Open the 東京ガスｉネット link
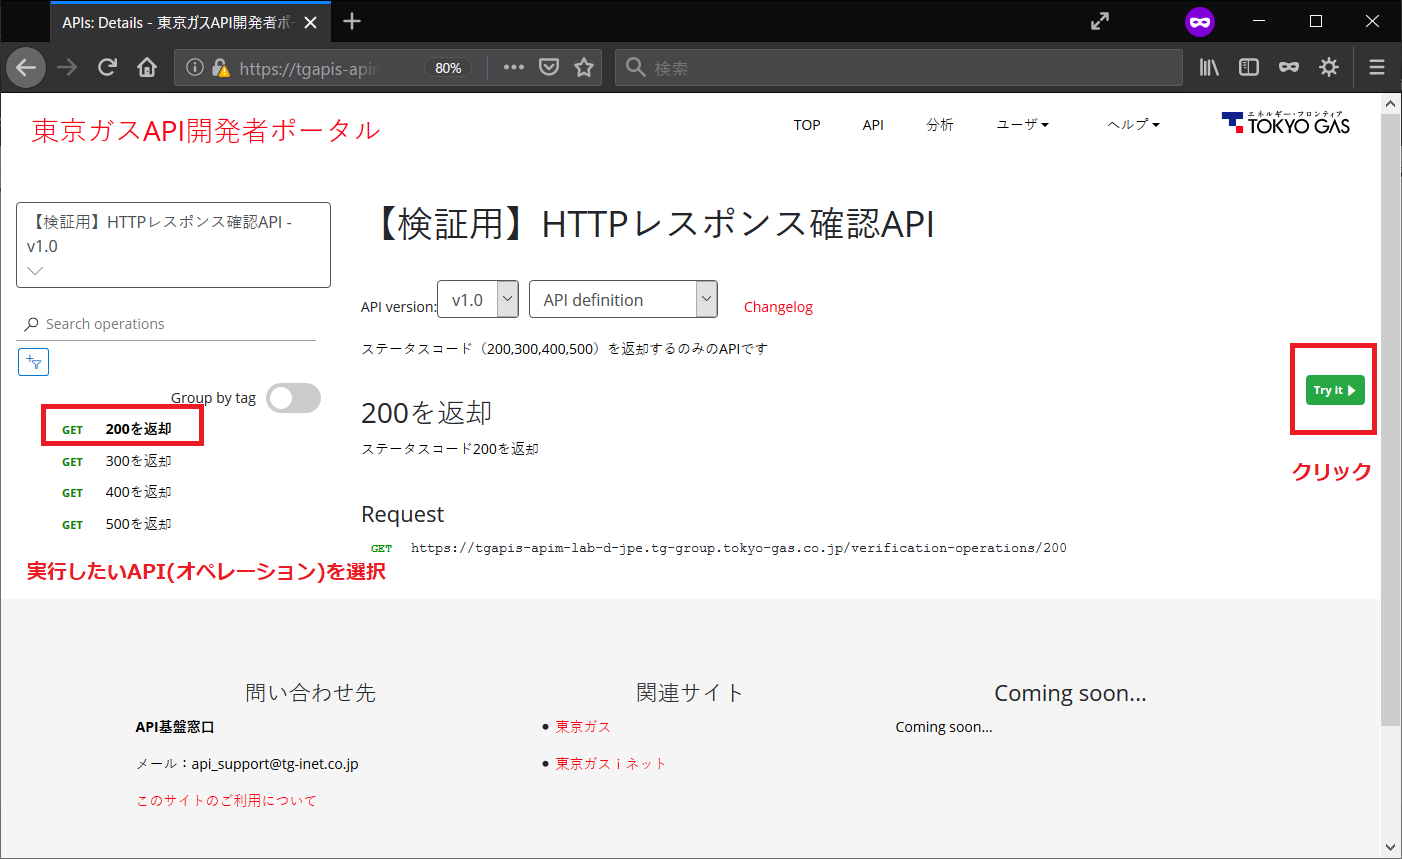1402x859 pixels. (611, 763)
